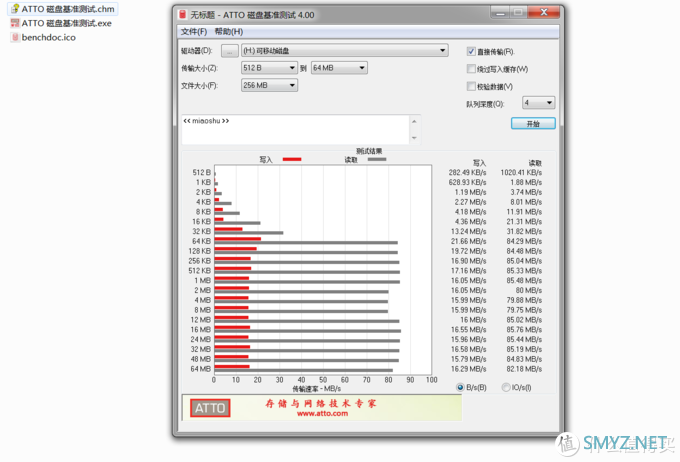This screenshot has height=462, width=680.
Task: Click the 传输速率 - MB/s axis label
Action: (x=317, y=389)
